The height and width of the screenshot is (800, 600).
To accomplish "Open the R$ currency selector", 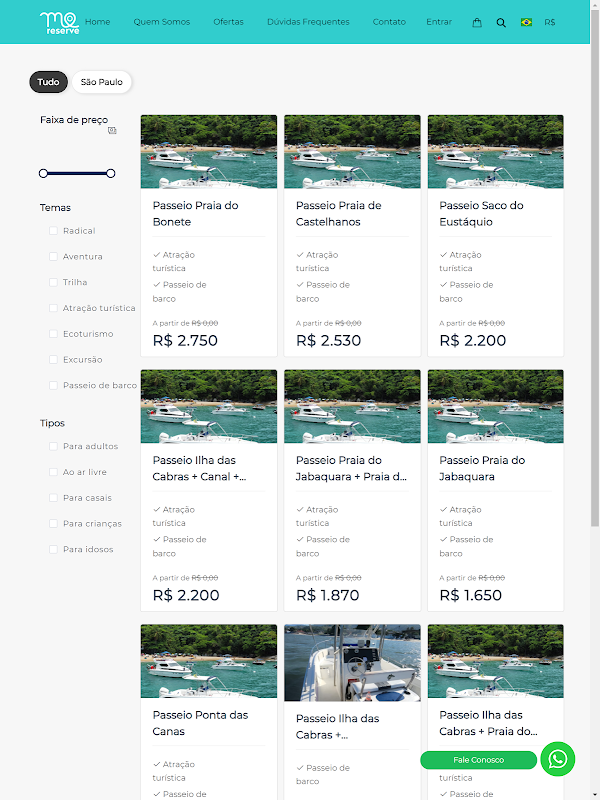I will pos(549,22).
